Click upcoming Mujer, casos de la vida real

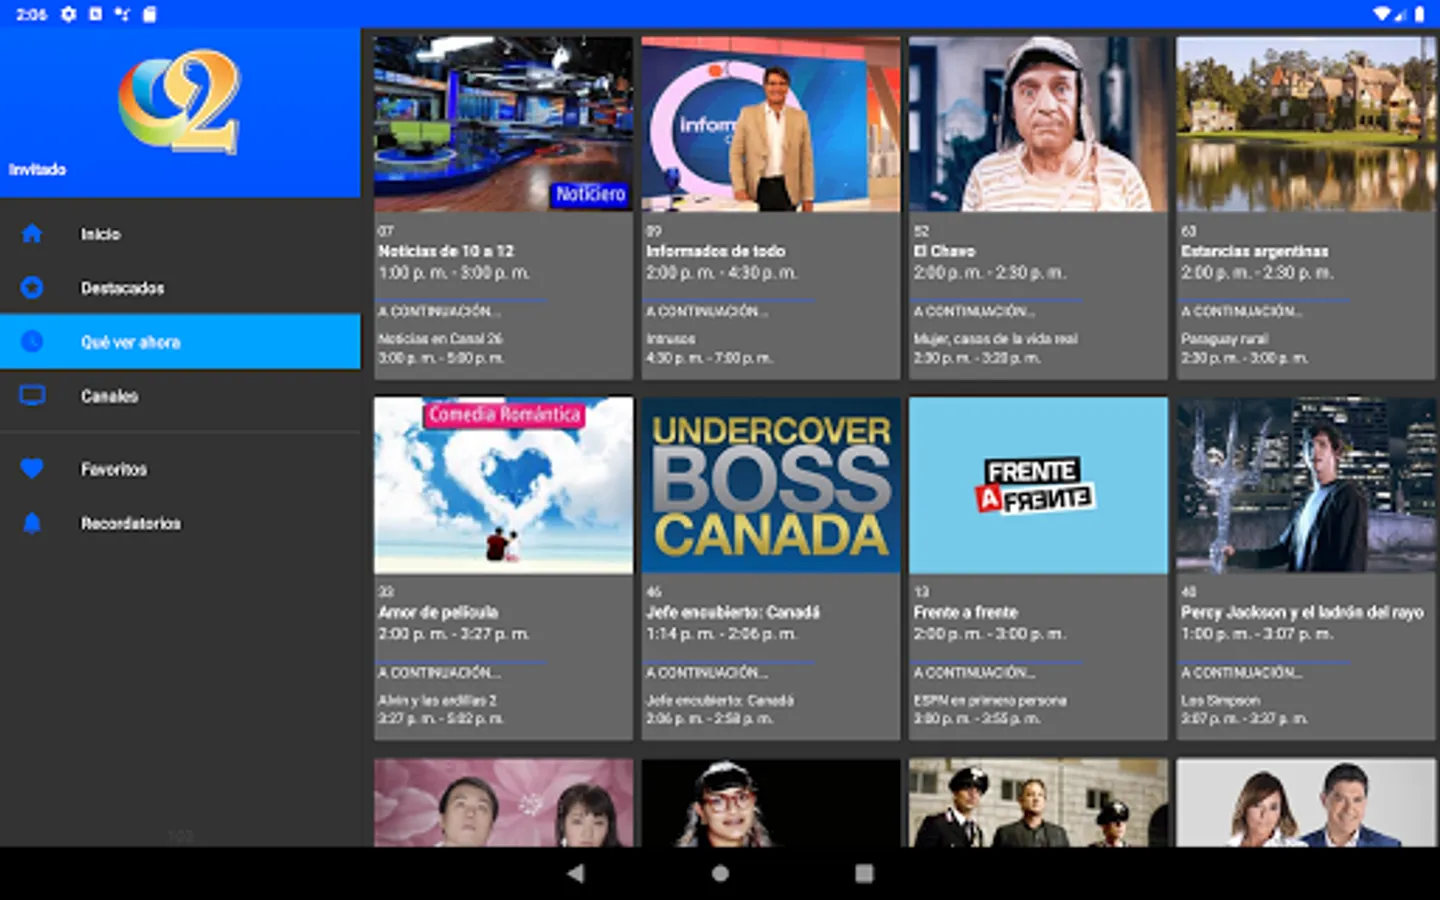point(996,339)
